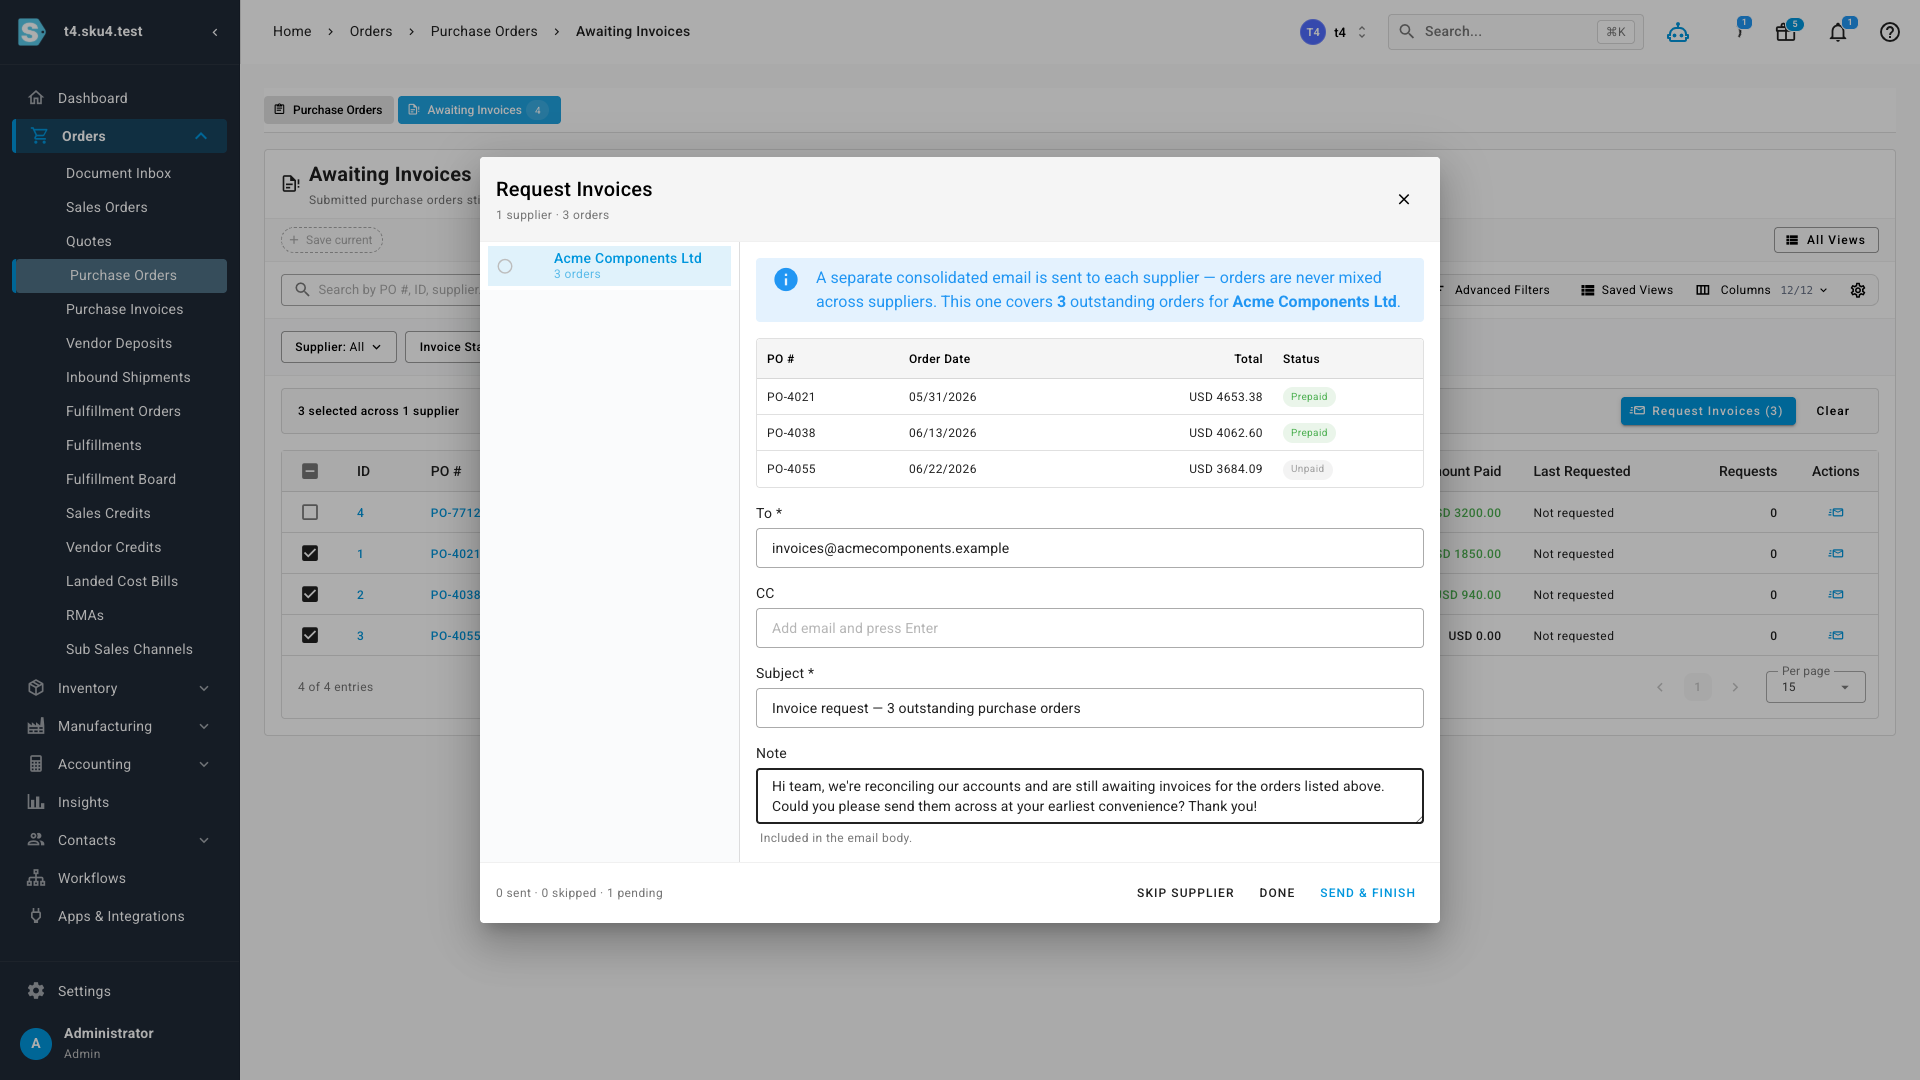Click Clear selection button
The height and width of the screenshot is (1080, 1920).
(1833, 411)
